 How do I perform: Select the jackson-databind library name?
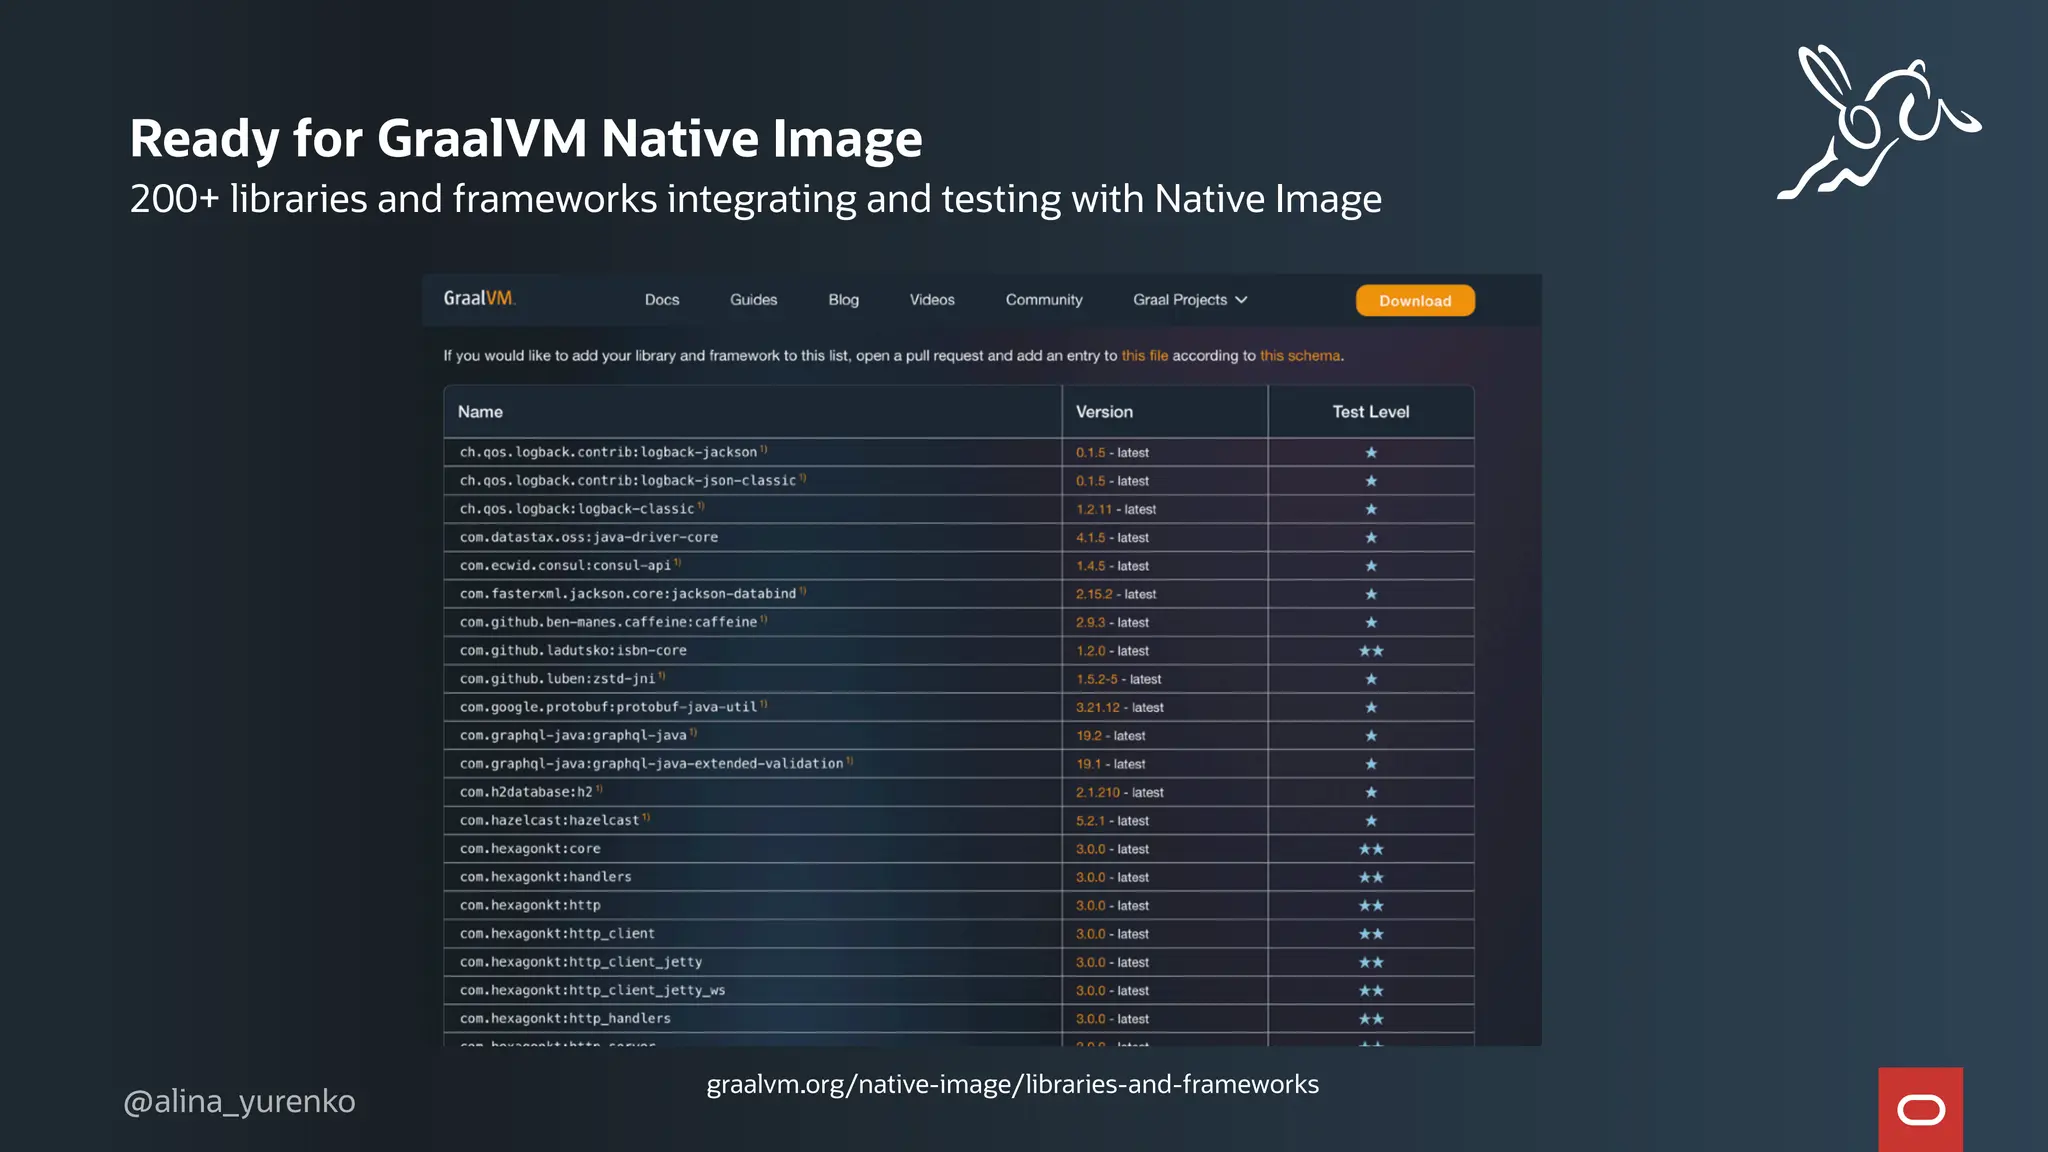tap(627, 593)
